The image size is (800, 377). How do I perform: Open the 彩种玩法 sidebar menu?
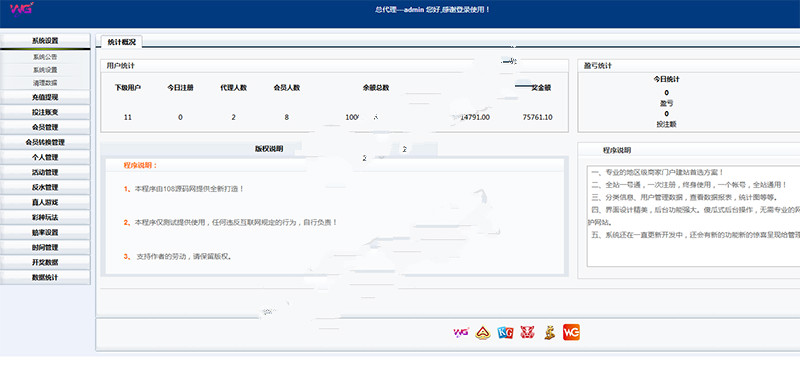pyautogui.click(x=45, y=217)
